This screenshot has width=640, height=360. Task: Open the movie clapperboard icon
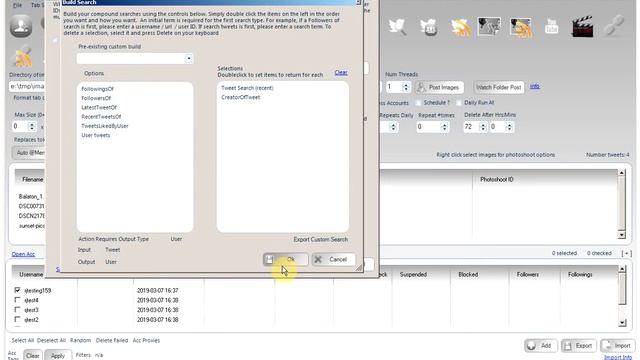click(x=582, y=27)
